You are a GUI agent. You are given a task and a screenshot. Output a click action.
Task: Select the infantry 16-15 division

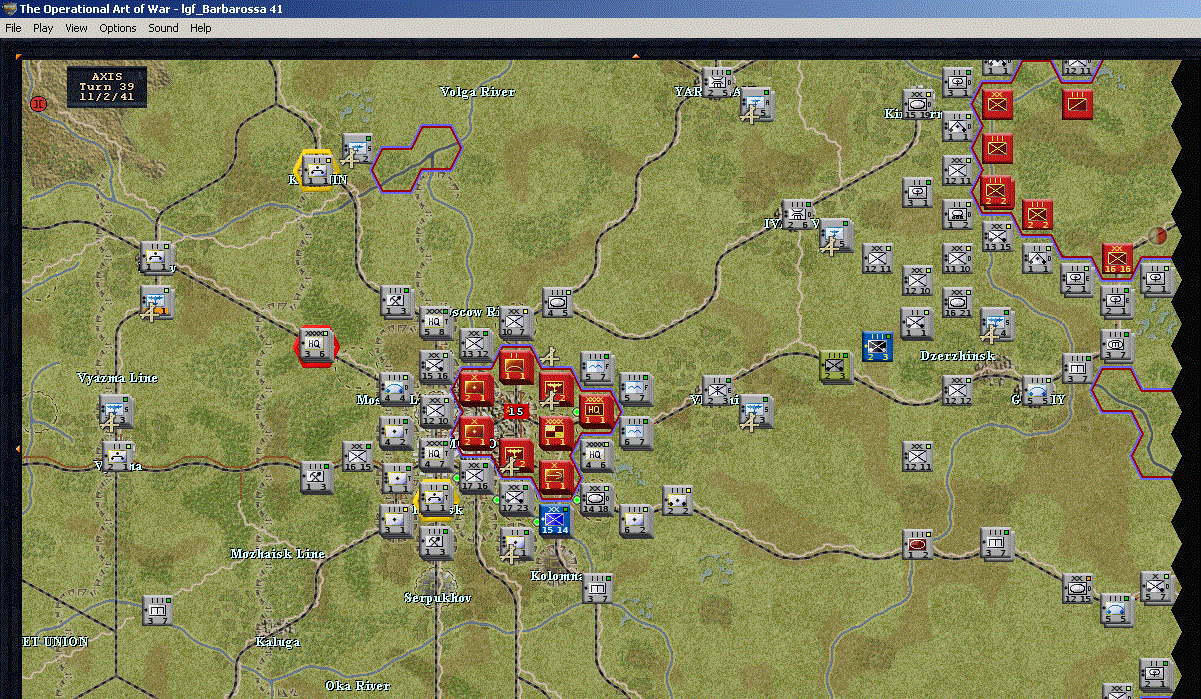(x=359, y=455)
